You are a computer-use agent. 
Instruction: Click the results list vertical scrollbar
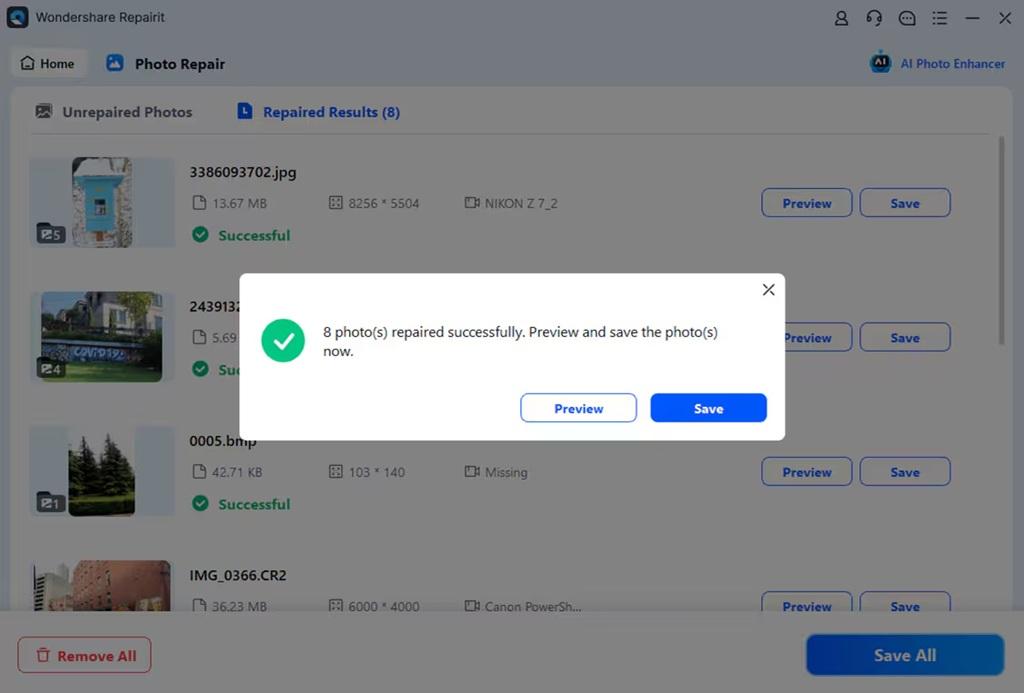pos(1001,240)
